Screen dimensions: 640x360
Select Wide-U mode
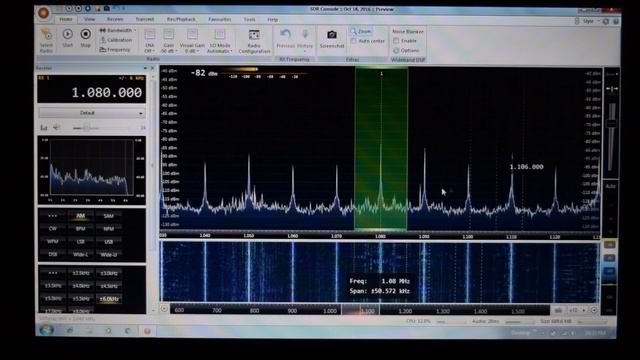pos(109,254)
